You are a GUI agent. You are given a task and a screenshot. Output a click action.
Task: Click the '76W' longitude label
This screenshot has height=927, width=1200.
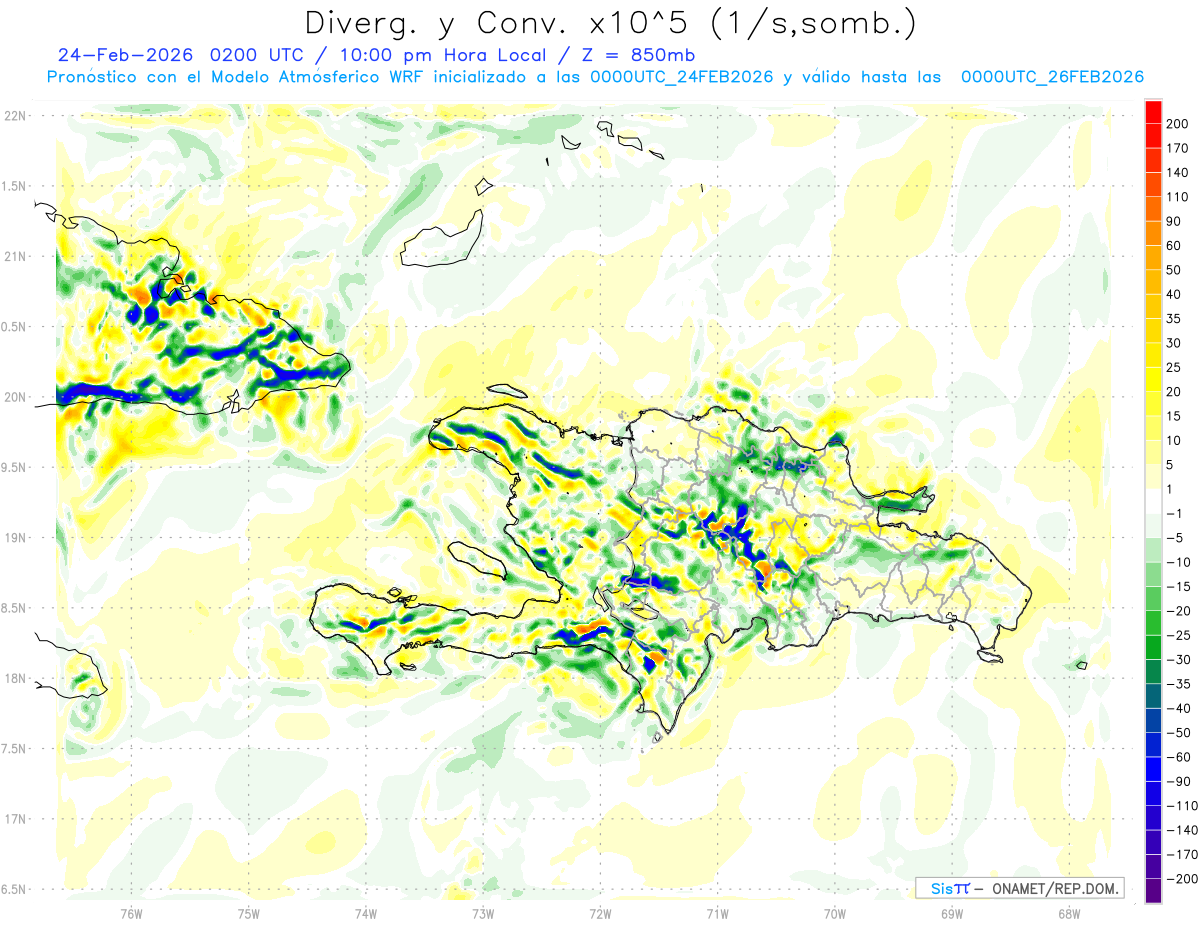click(131, 913)
